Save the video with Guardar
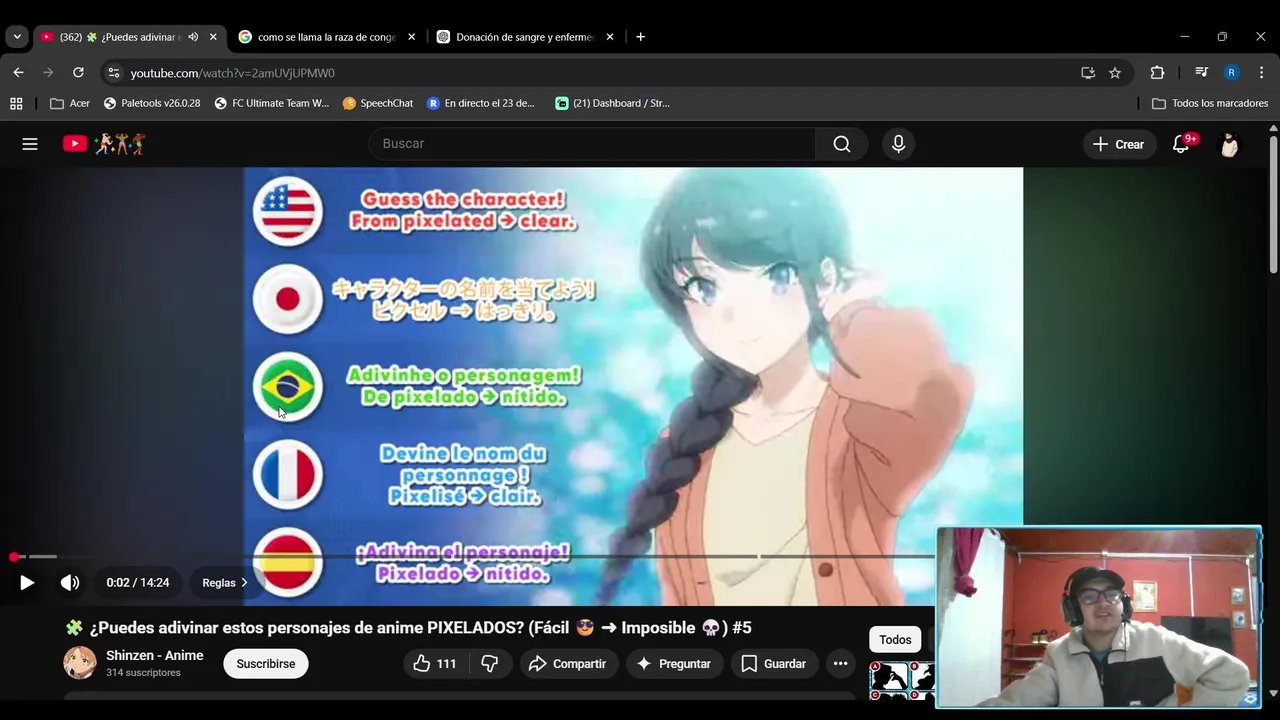The height and width of the screenshot is (720, 1280). point(774,664)
